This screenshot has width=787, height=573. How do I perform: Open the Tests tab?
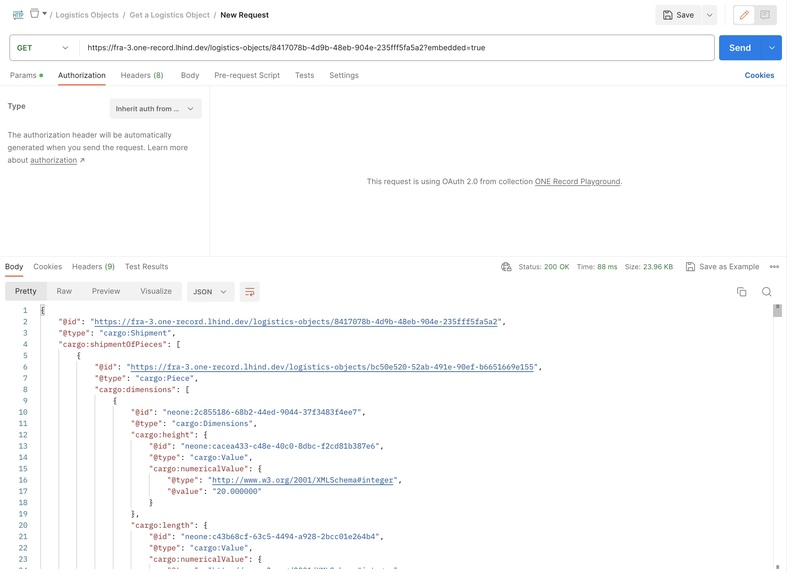(x=304, y=75)
